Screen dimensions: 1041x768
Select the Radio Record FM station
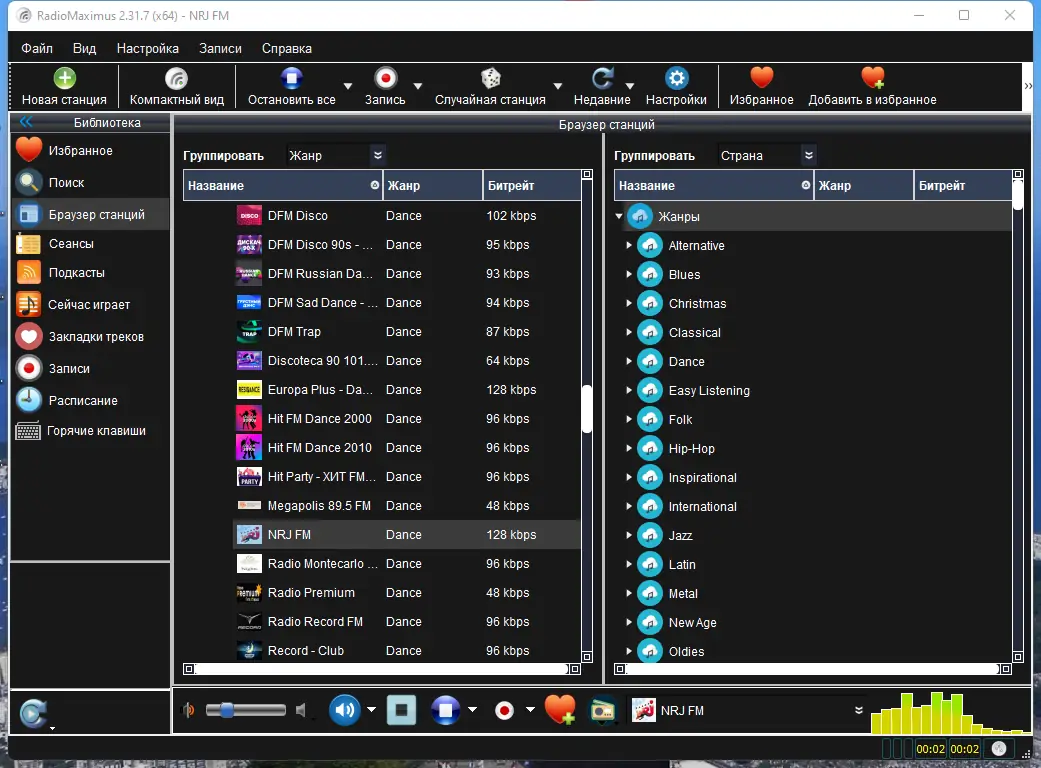coord(407,621)
